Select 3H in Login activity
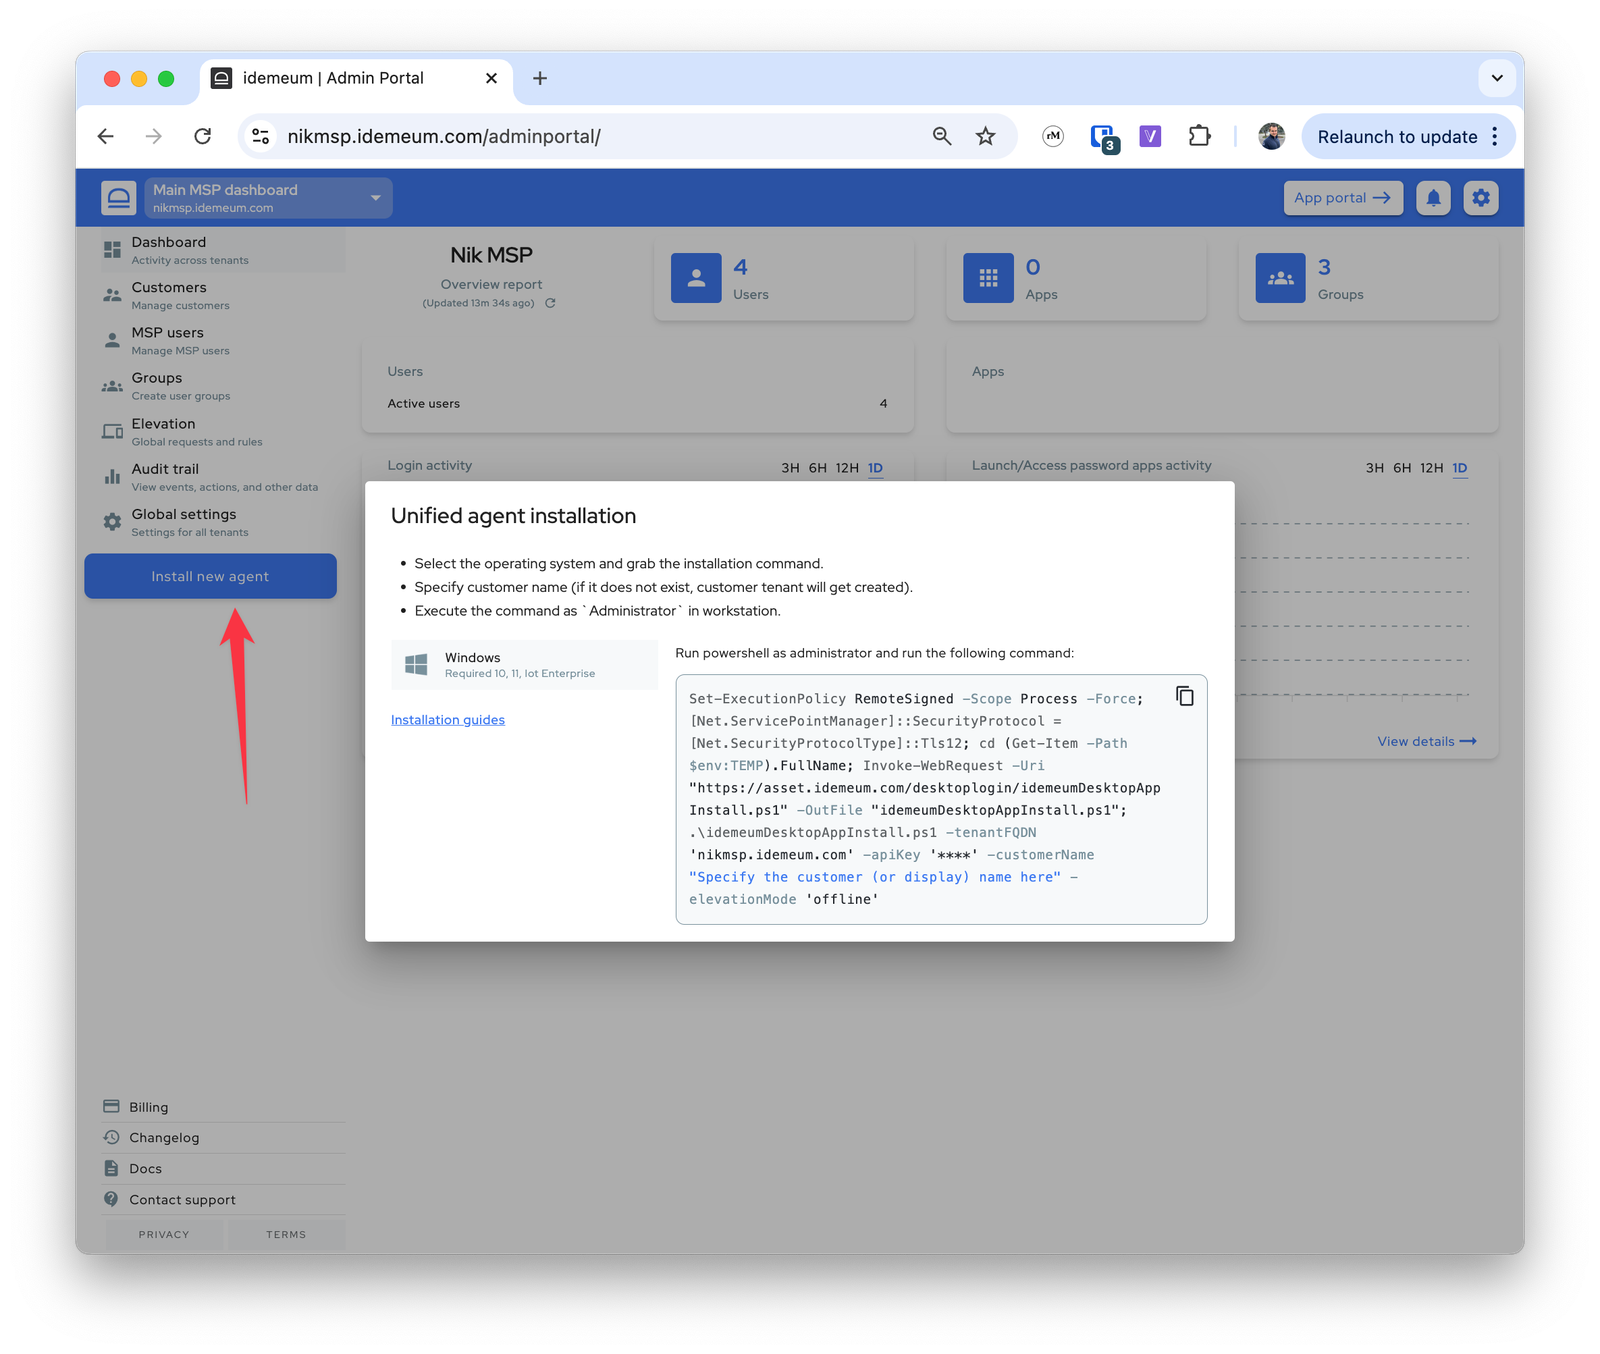This screenshot has width=1600, height=1354. (x=790, y=468)
